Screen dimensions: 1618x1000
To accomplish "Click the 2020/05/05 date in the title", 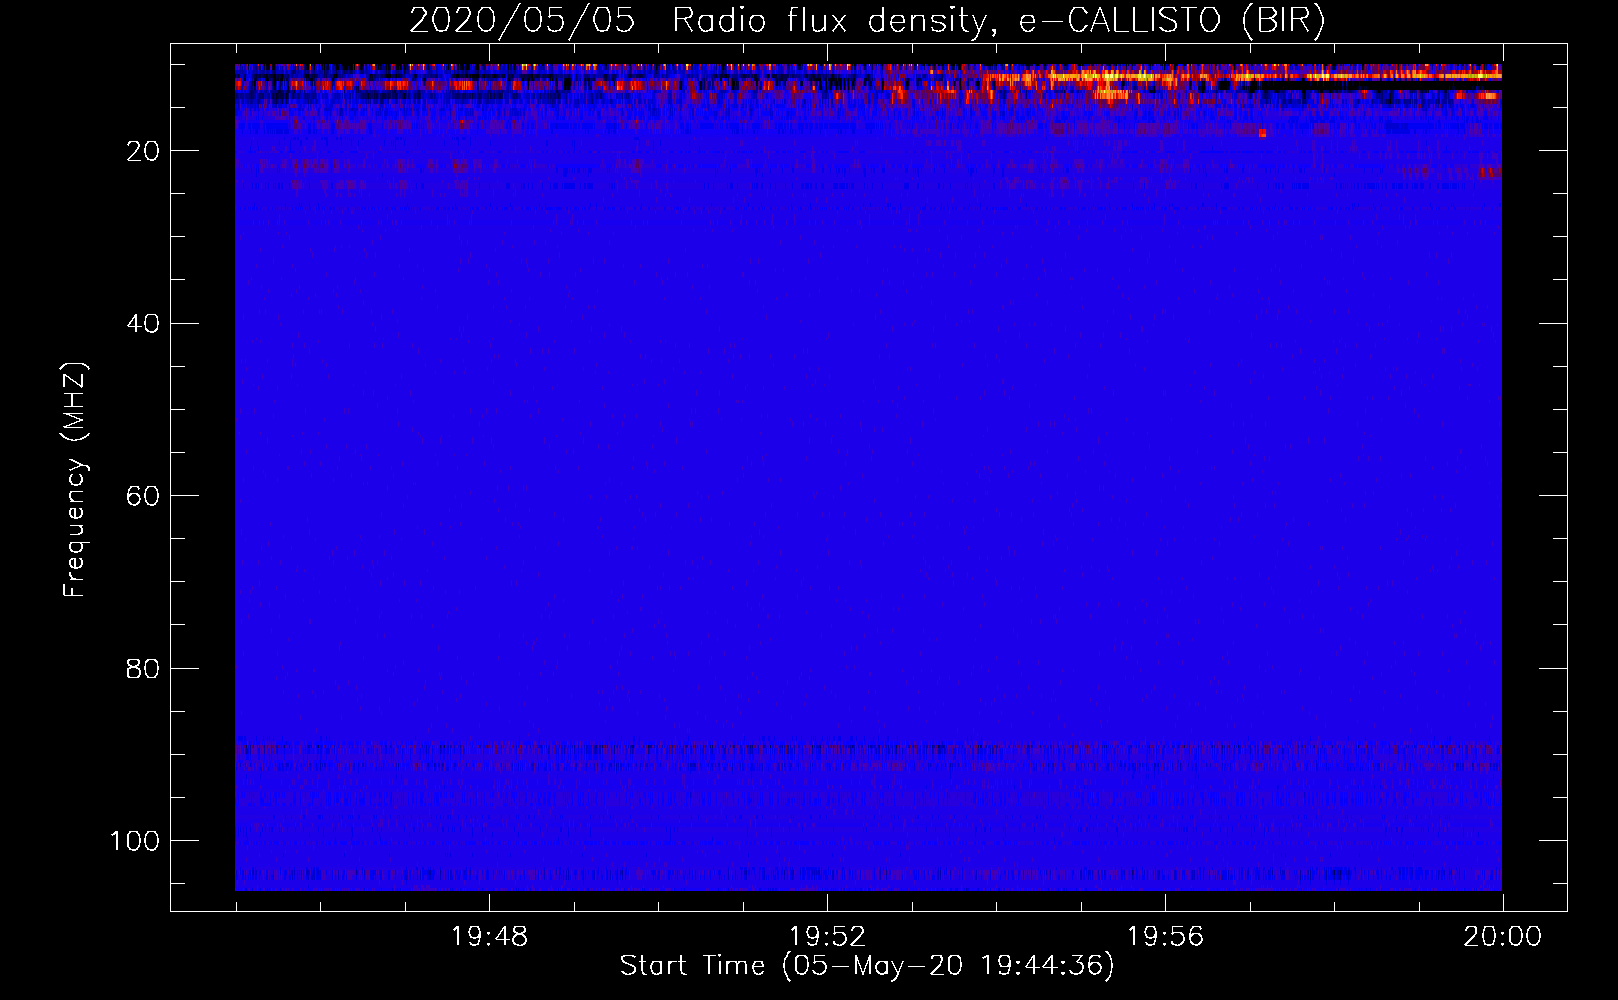I will pyautogui.click(x=522, y=21).
